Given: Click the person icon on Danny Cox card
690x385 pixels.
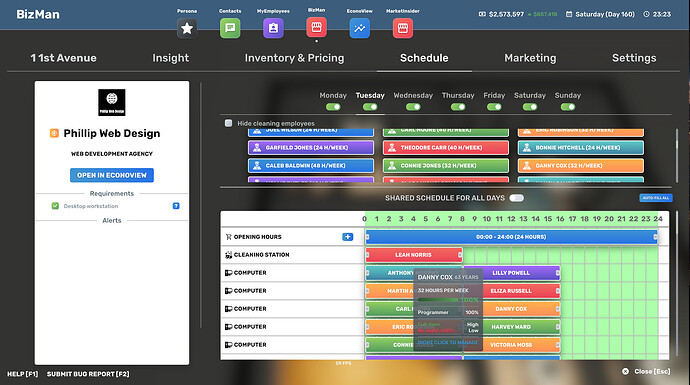Looking at the screenshot, I should (x=527, y=166).
